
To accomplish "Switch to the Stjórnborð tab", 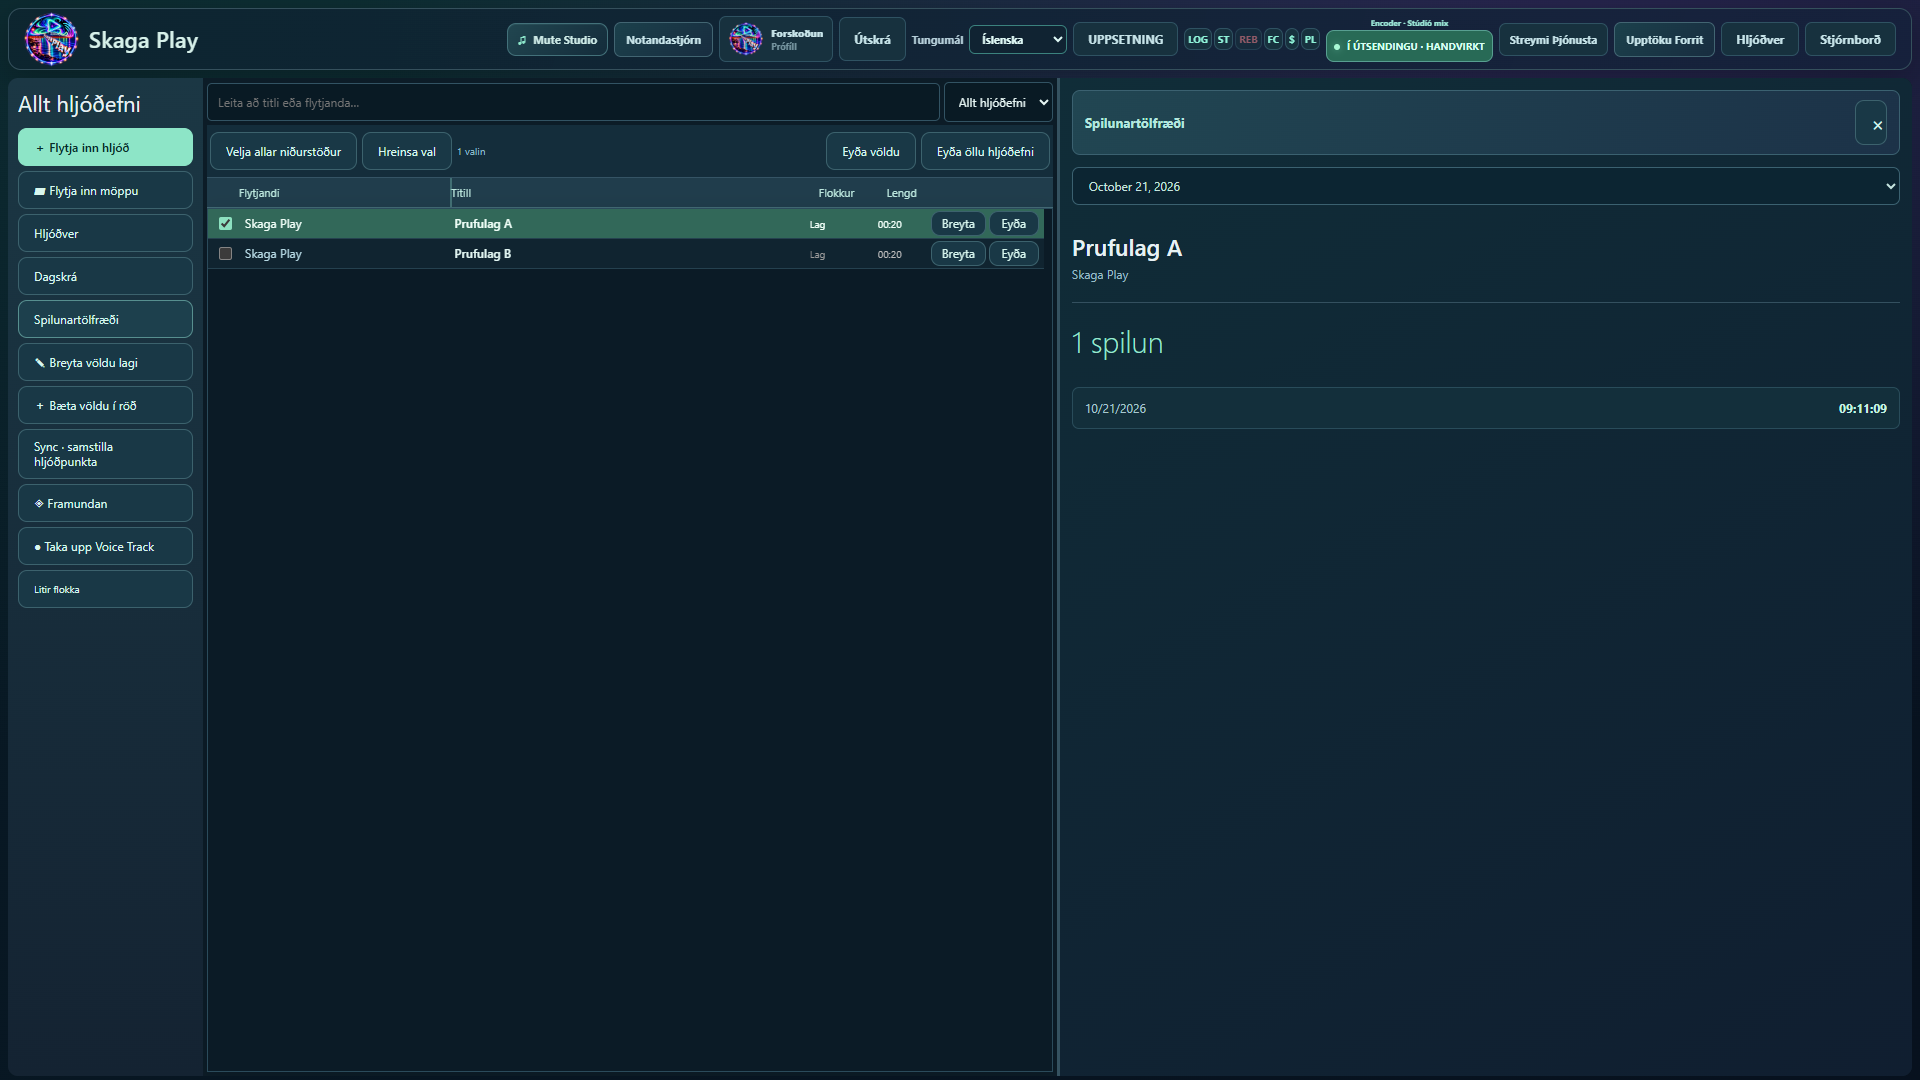I will pyautogui.click(x=1849, y=40).
